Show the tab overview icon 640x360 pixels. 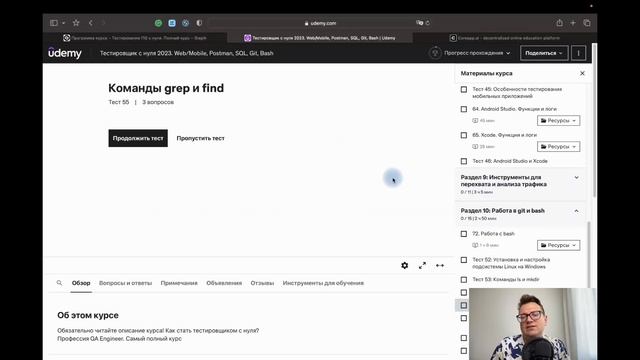(587, 23)
